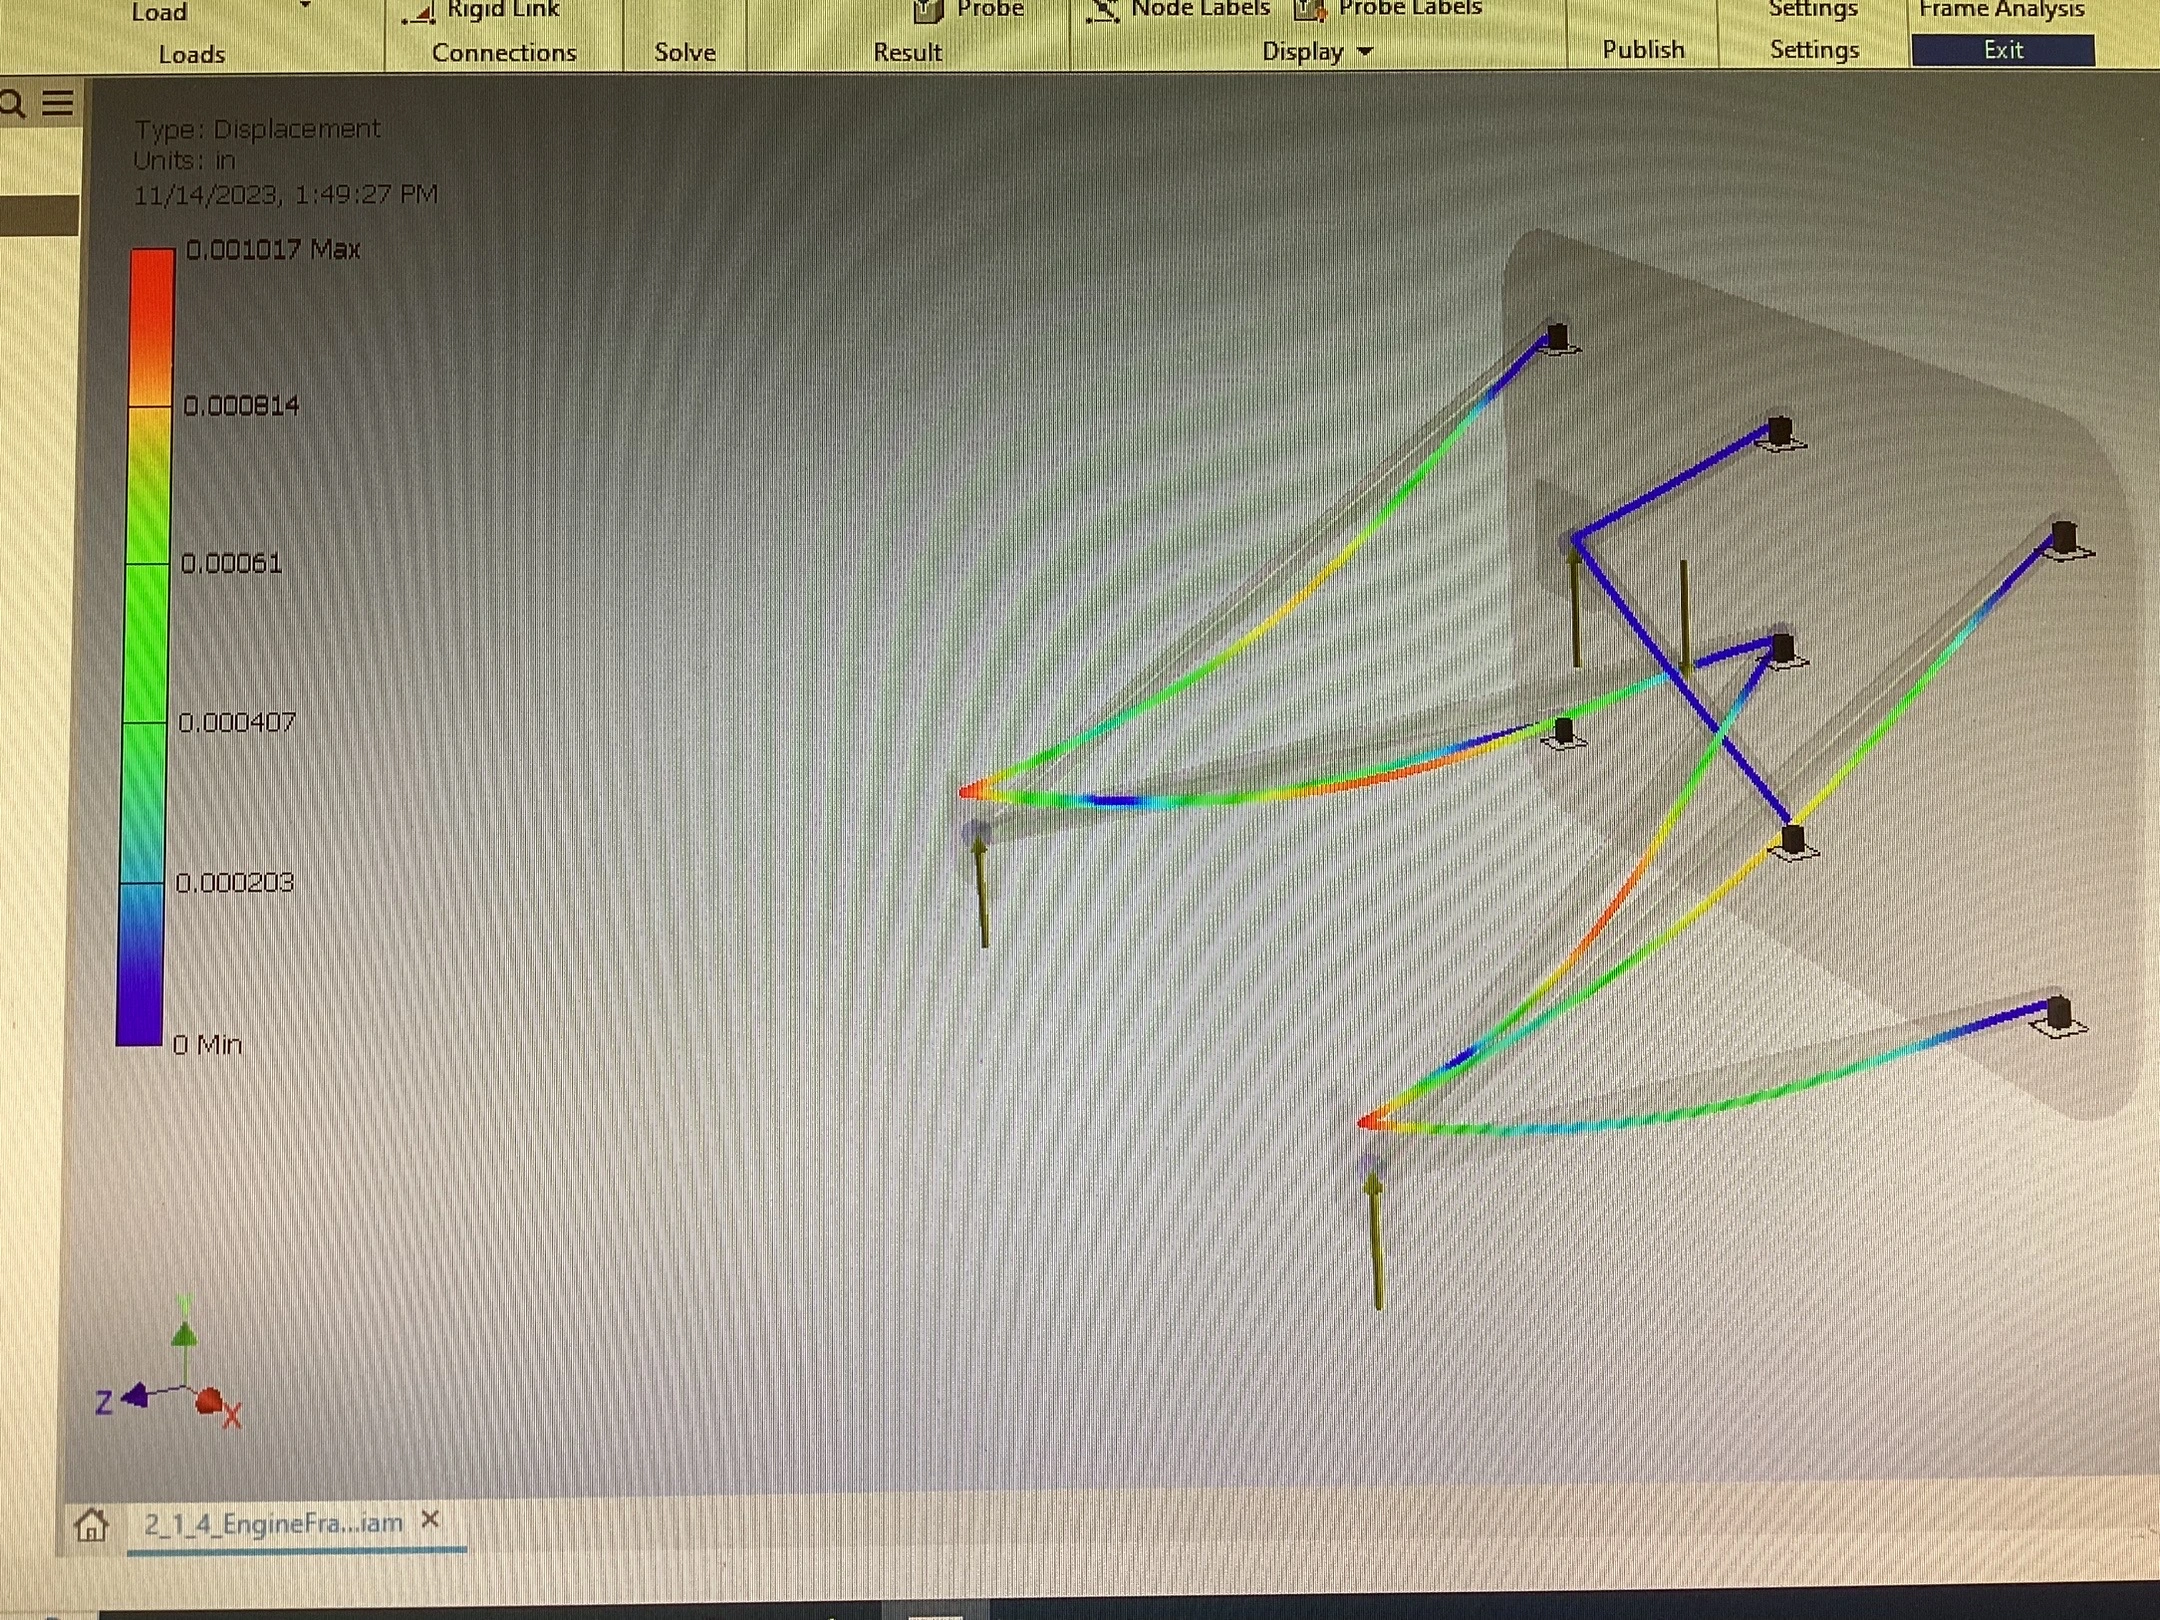The height and width of the screenshot is (1620, 2160).
Task: Open the Loads panel label
Action: (x=191, y=54)
